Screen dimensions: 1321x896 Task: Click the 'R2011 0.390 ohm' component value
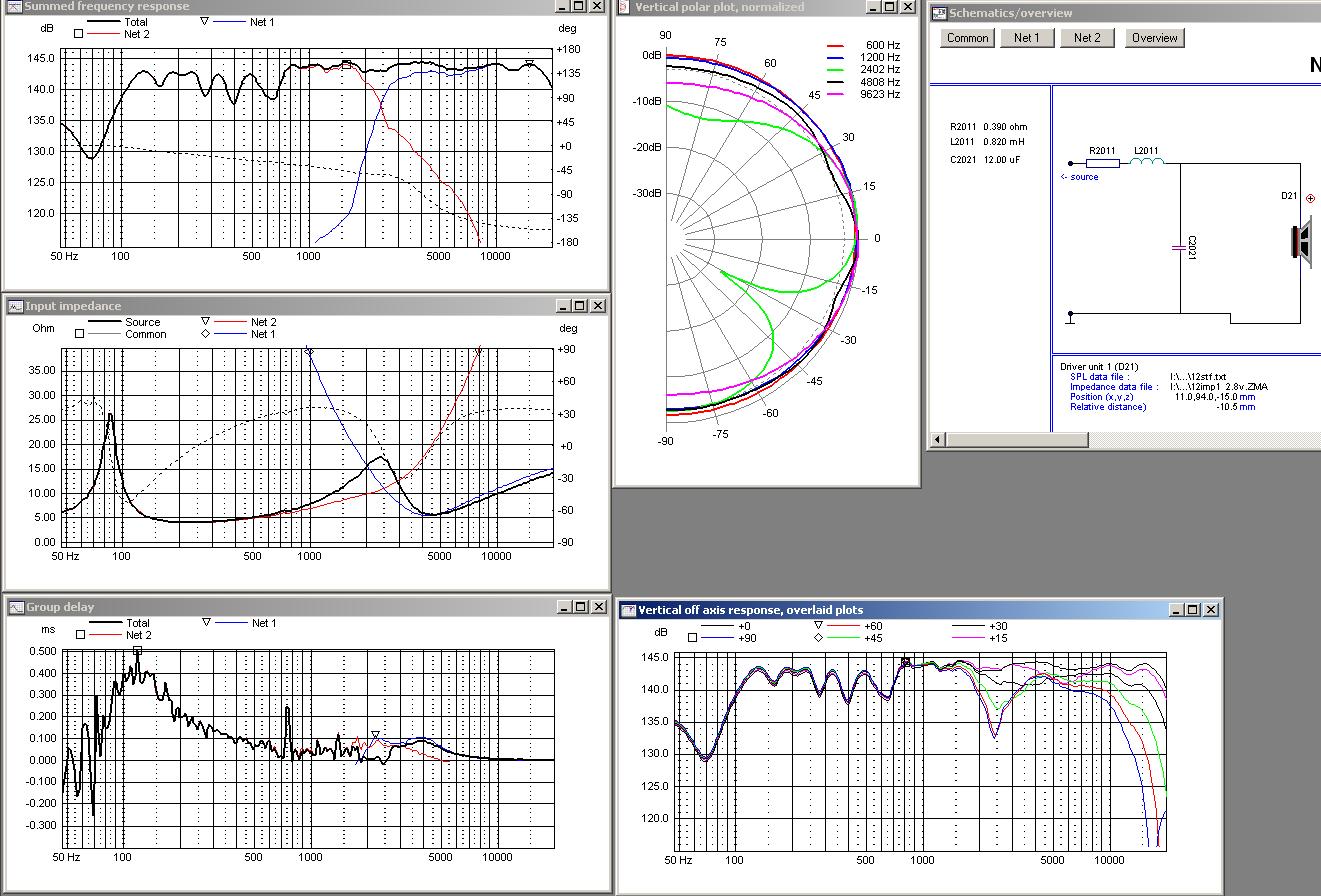click(x=989, y=127)
